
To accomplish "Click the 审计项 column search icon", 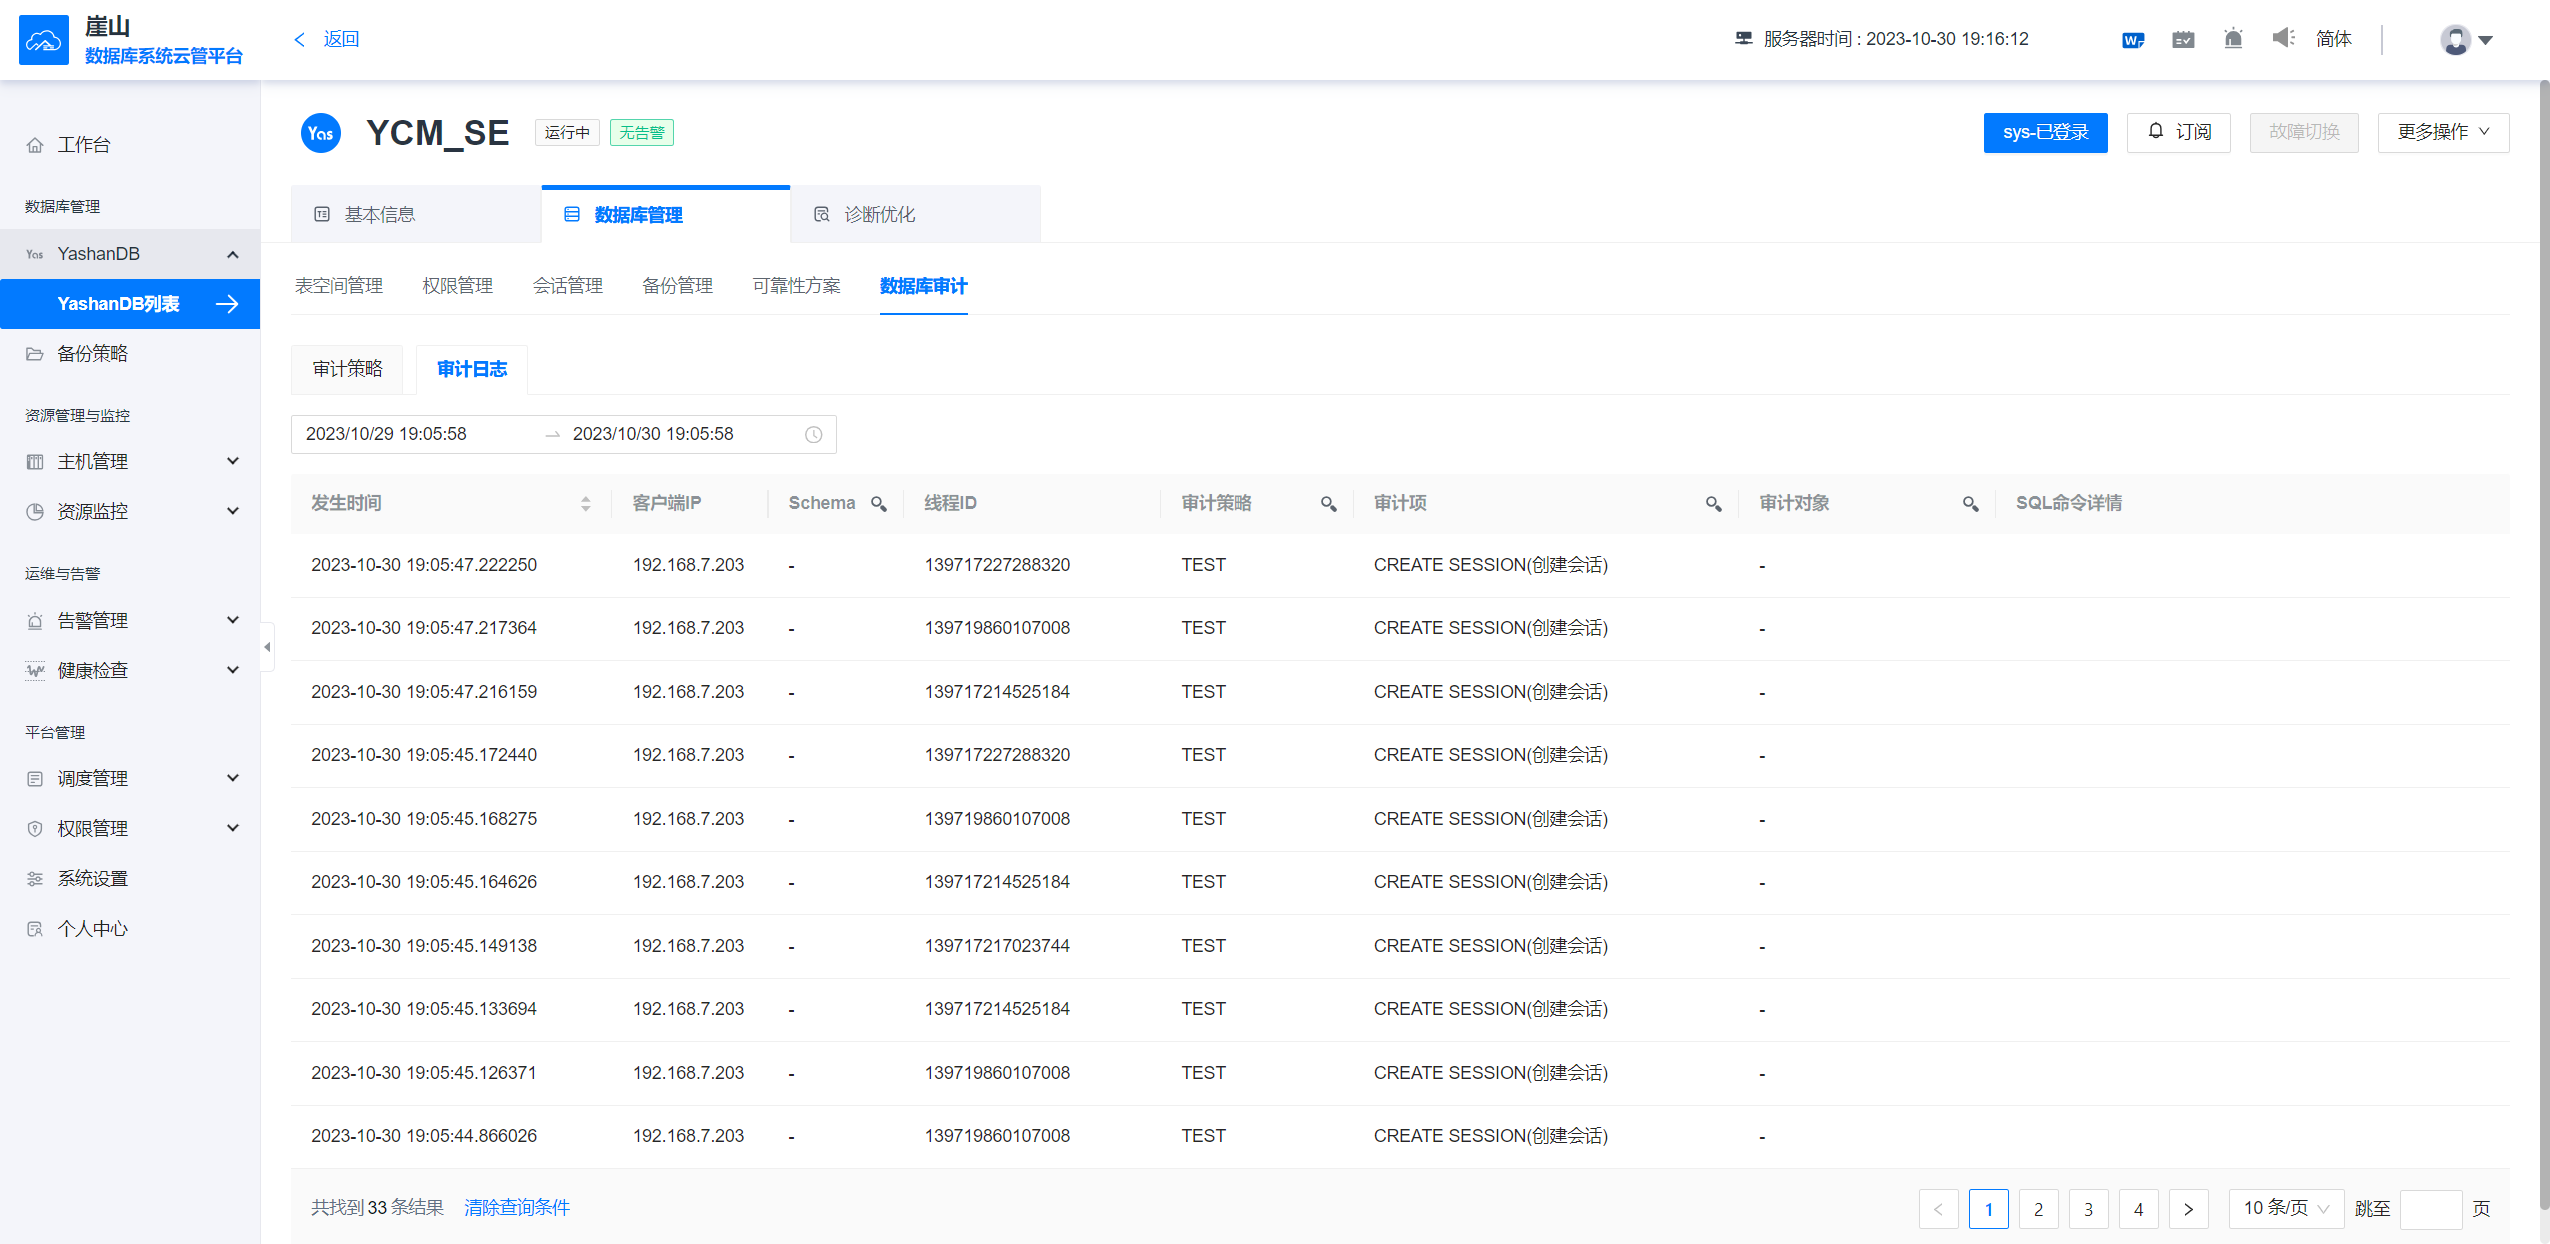I will [x=1713, y=504].
